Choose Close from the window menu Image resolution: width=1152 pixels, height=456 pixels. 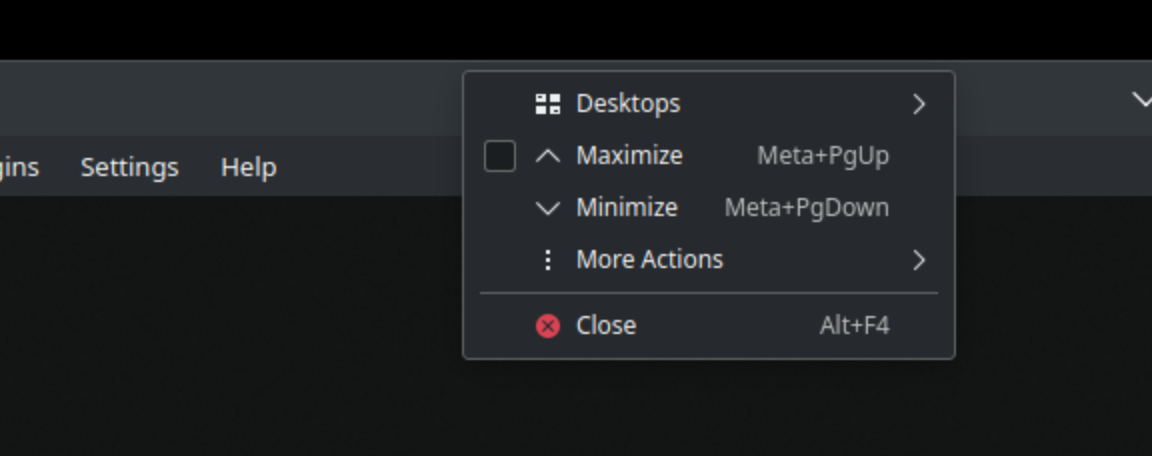[709, 325]
